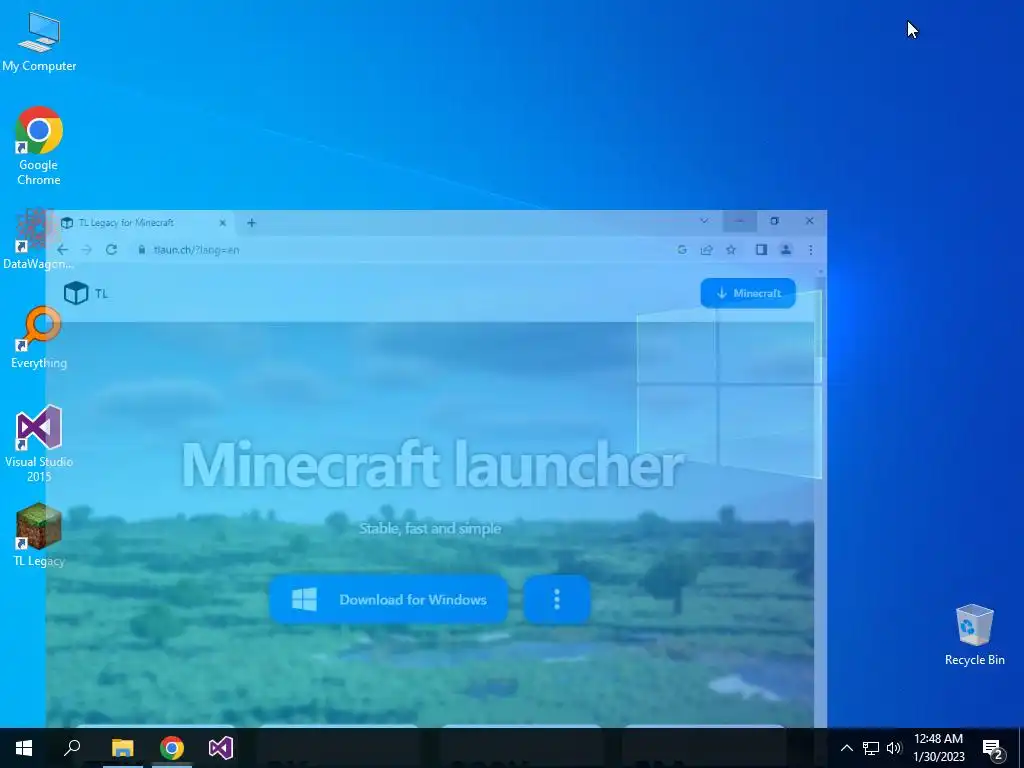
Task: Toggle Chrome side panel
Action: (x=761, y=249)
